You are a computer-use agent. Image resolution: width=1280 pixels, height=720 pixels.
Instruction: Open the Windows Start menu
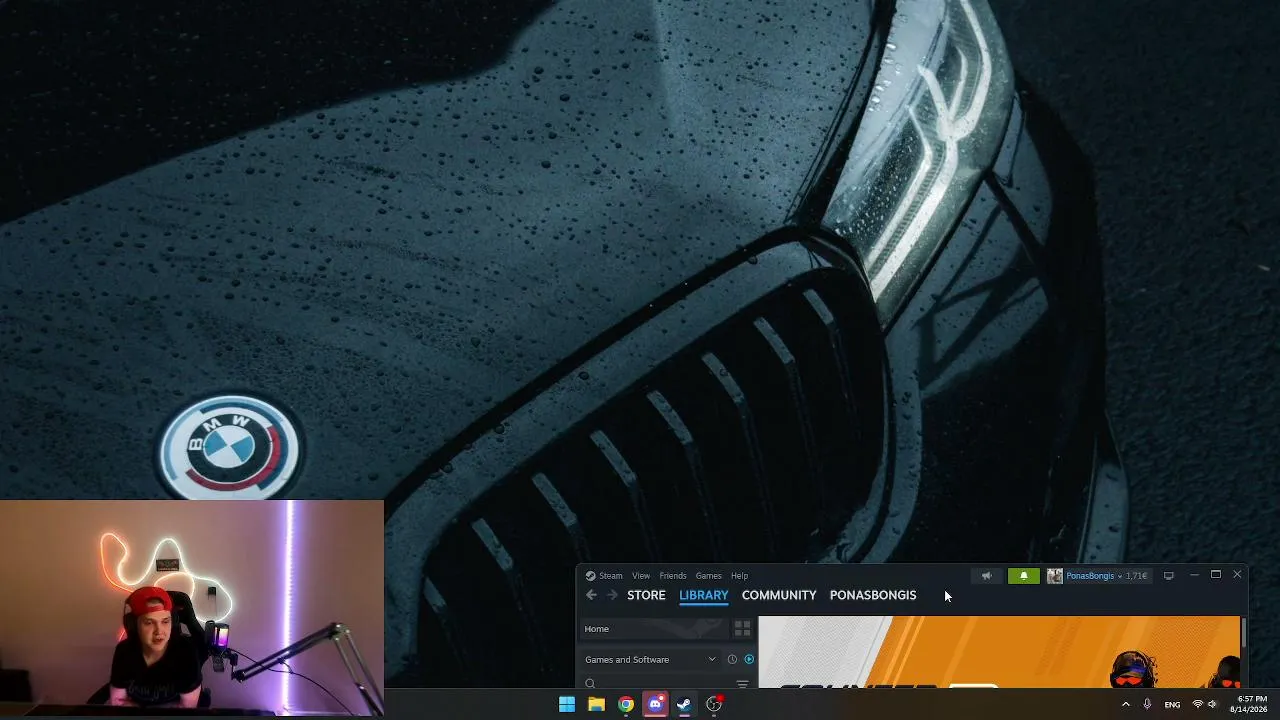(567, 704)
